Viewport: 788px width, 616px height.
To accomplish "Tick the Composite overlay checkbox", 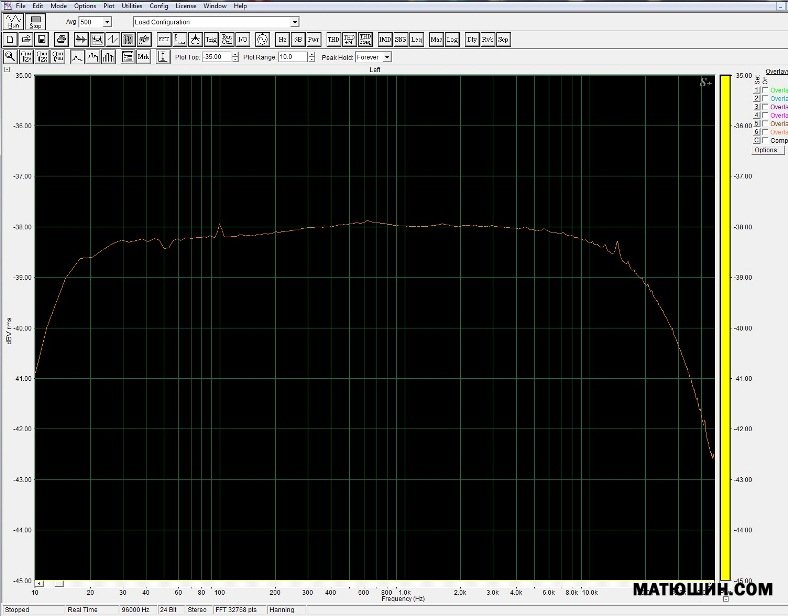I will point(766,140).
